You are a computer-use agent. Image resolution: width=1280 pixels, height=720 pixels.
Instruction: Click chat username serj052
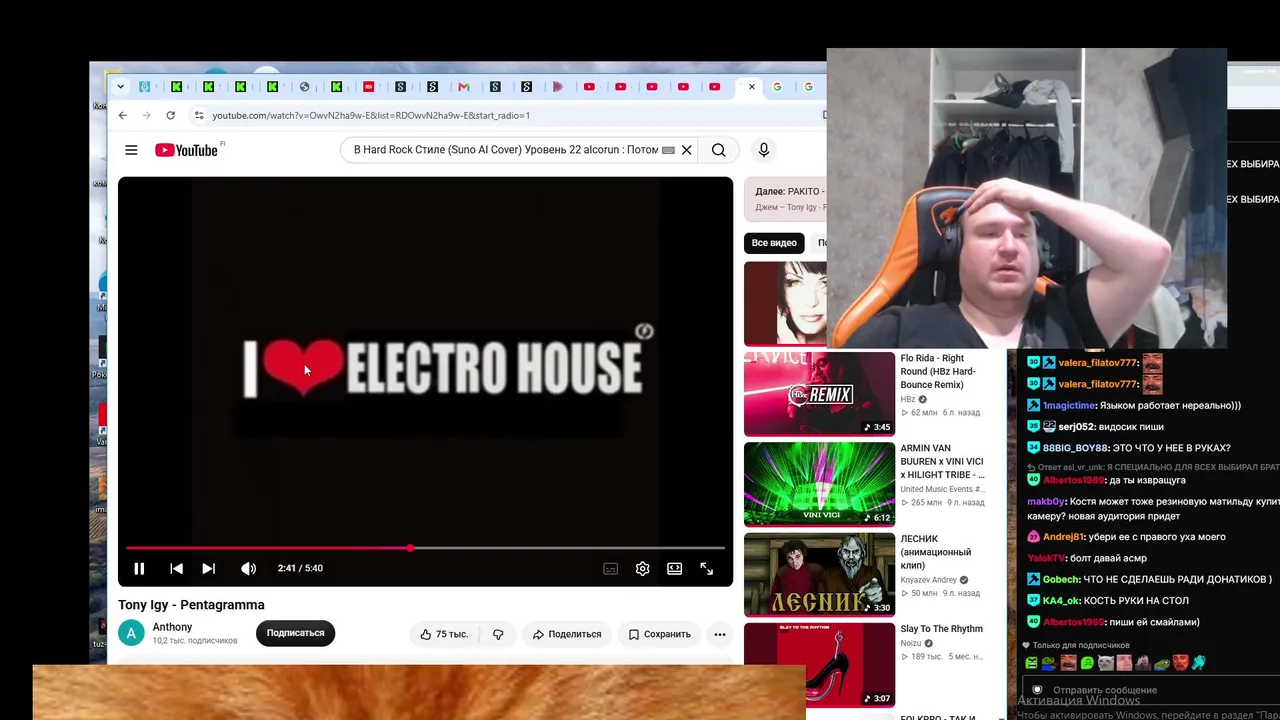[x=1077, y=427]
